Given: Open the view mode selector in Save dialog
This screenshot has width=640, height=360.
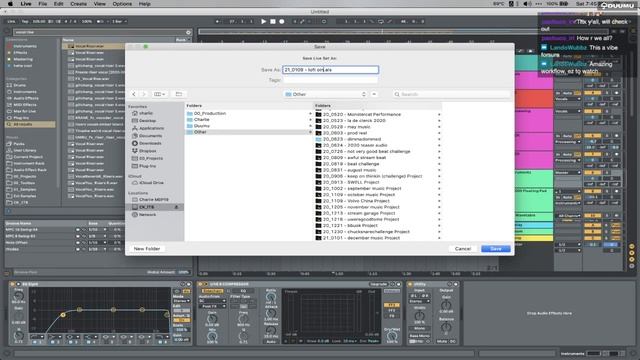Looking at the screenshot, I should [159, 94].
